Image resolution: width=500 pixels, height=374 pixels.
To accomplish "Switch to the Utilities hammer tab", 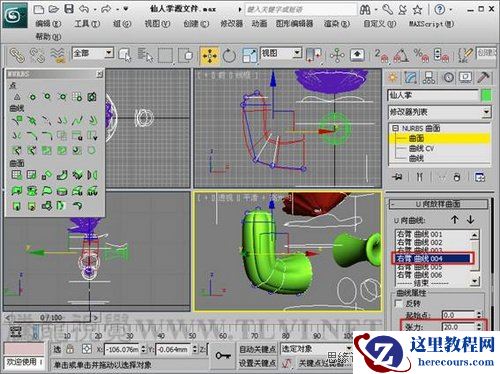I will click(483, 78).
